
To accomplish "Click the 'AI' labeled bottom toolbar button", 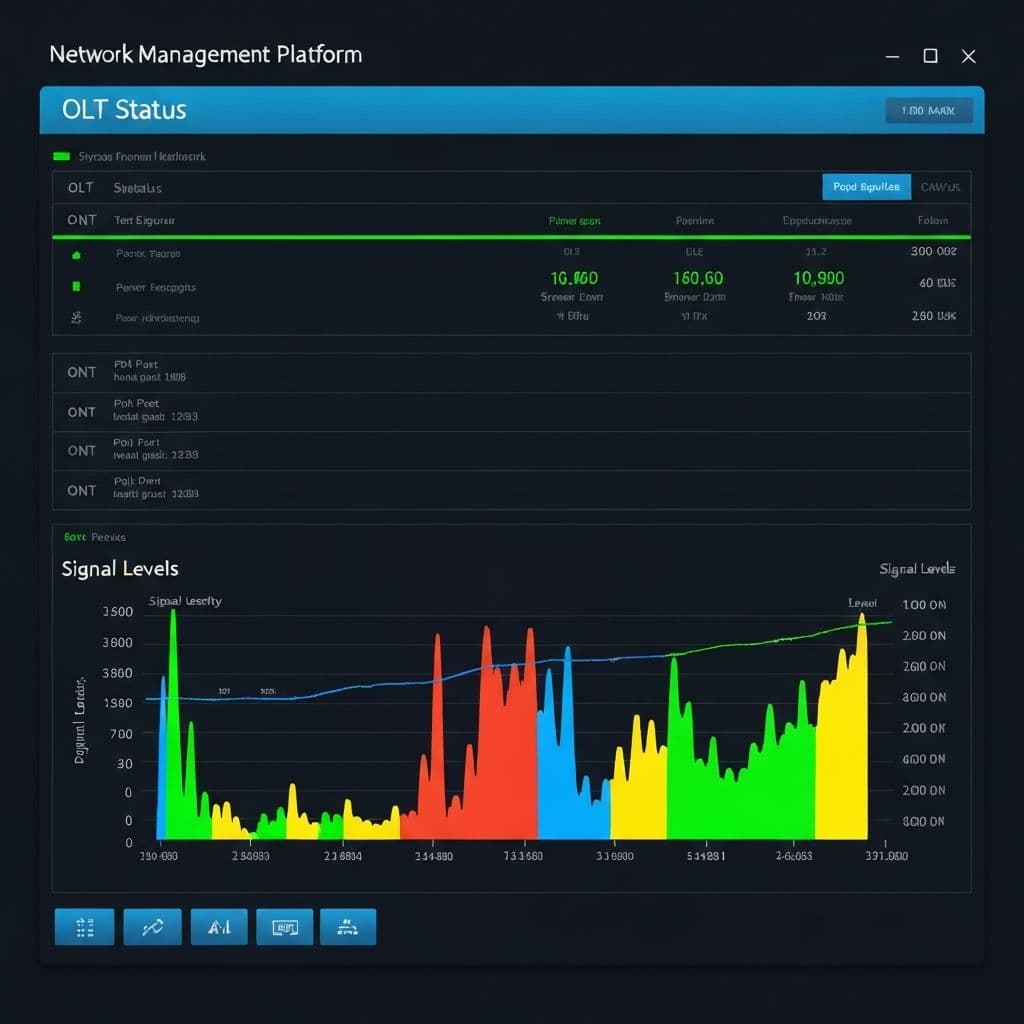I will [218, 927].
